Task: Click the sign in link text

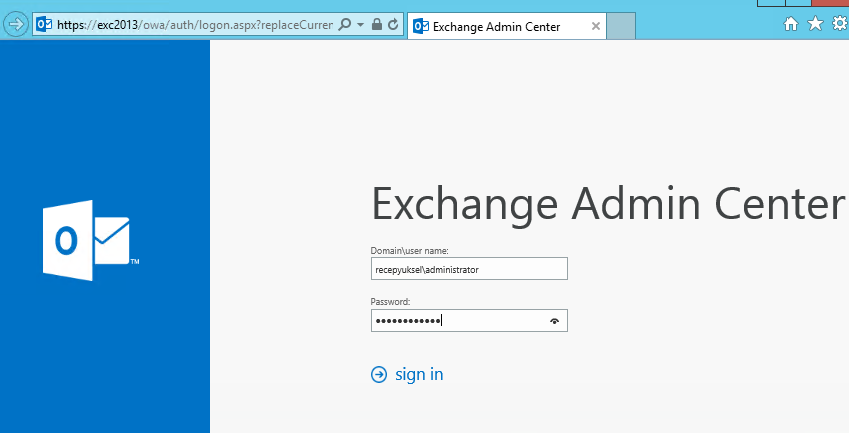Action: click(419, 375)
